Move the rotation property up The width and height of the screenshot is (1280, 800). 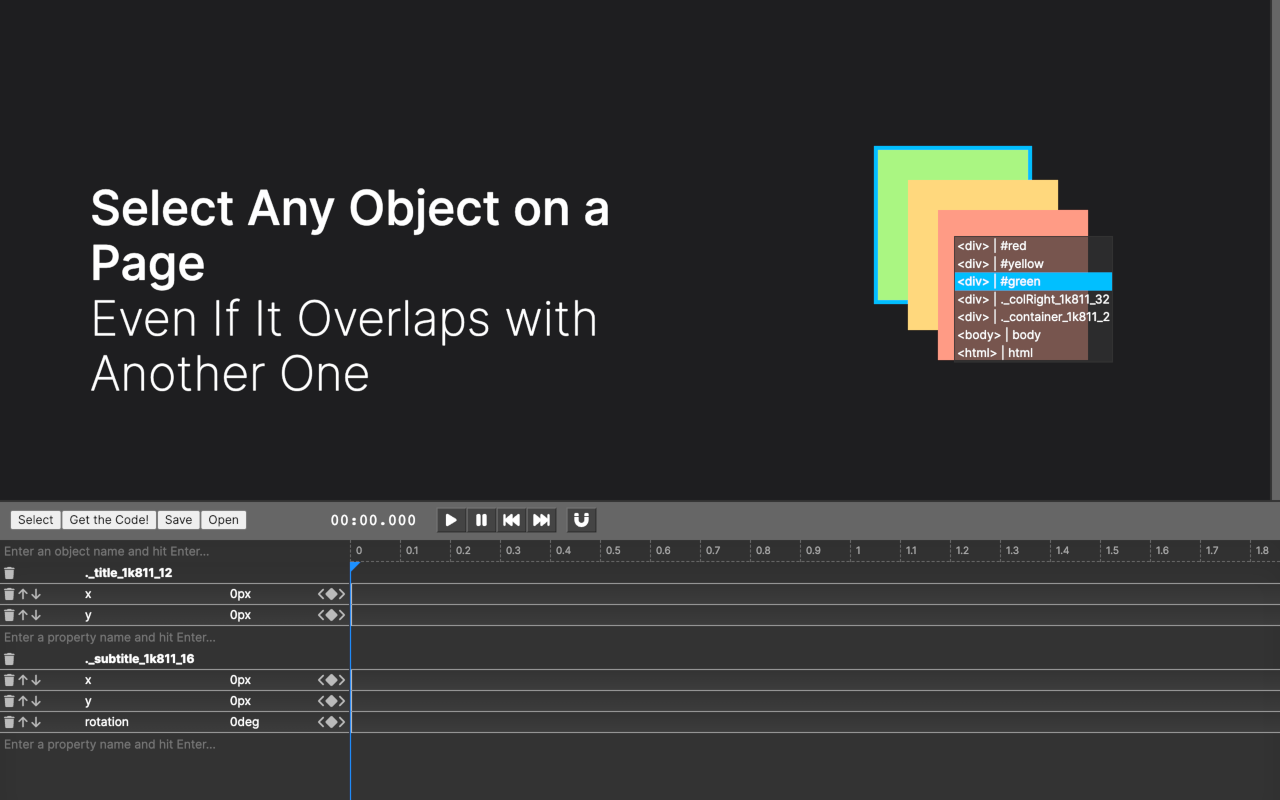click(23, 722)
